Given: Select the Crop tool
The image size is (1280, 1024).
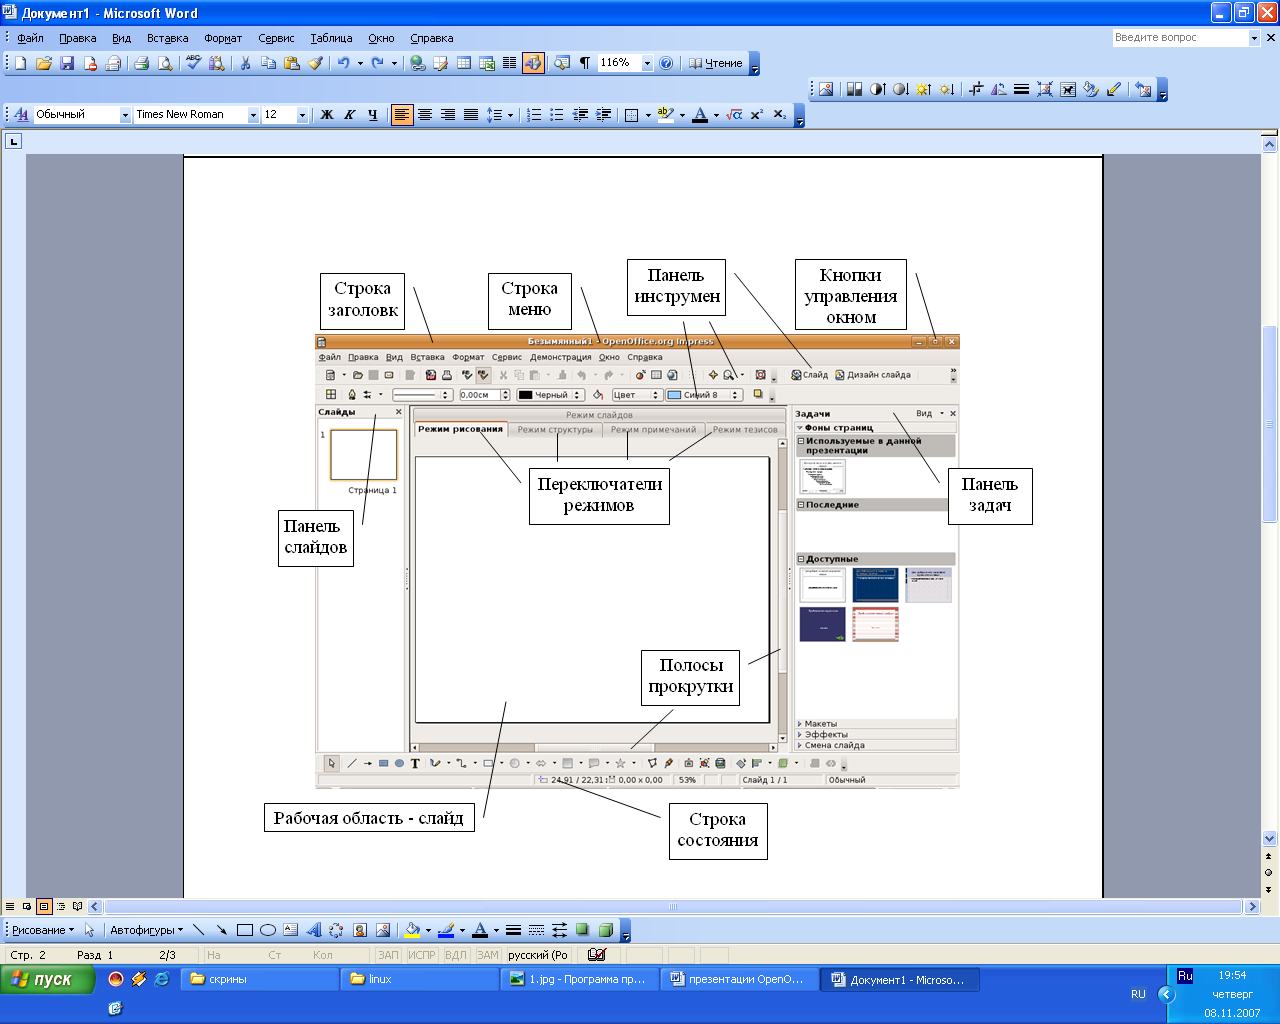Looking at the screenshot, I should click(975, 89).
